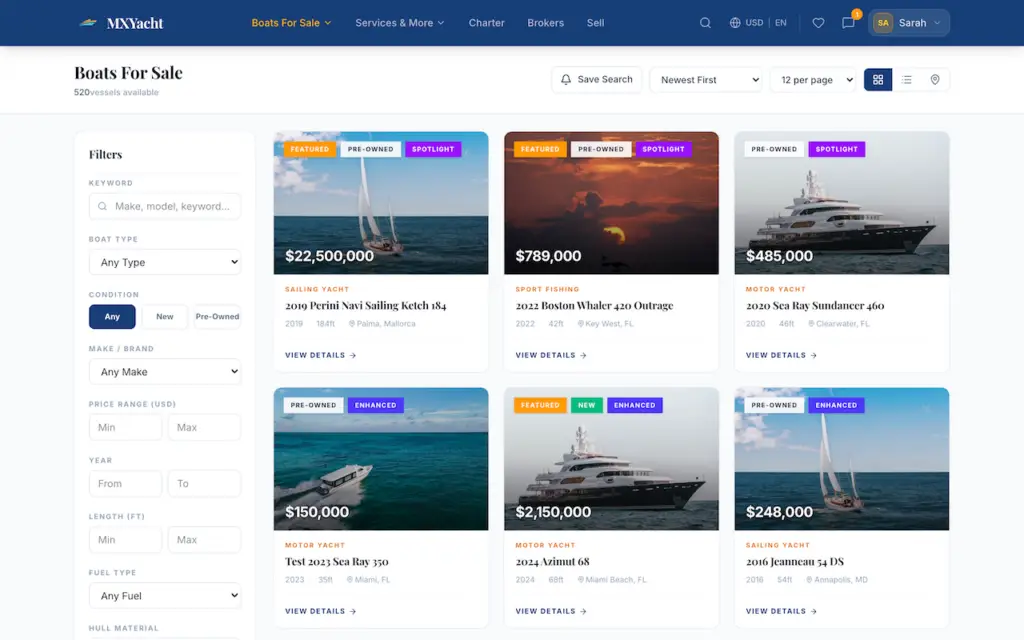This screenshot has height=640, width=1024.
Task: Open $789,000 sunset boat photo
Action: click(x=611, y=203)
